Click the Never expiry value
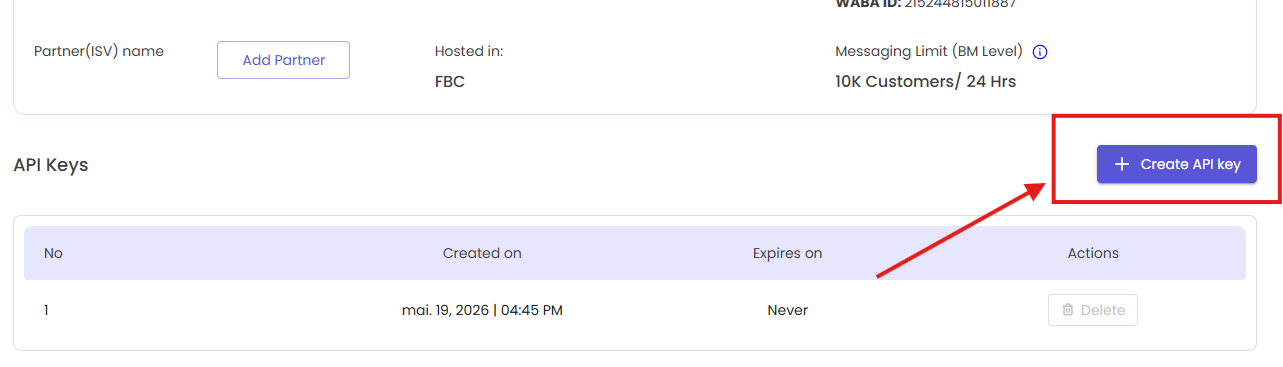 tap(787, 310)
